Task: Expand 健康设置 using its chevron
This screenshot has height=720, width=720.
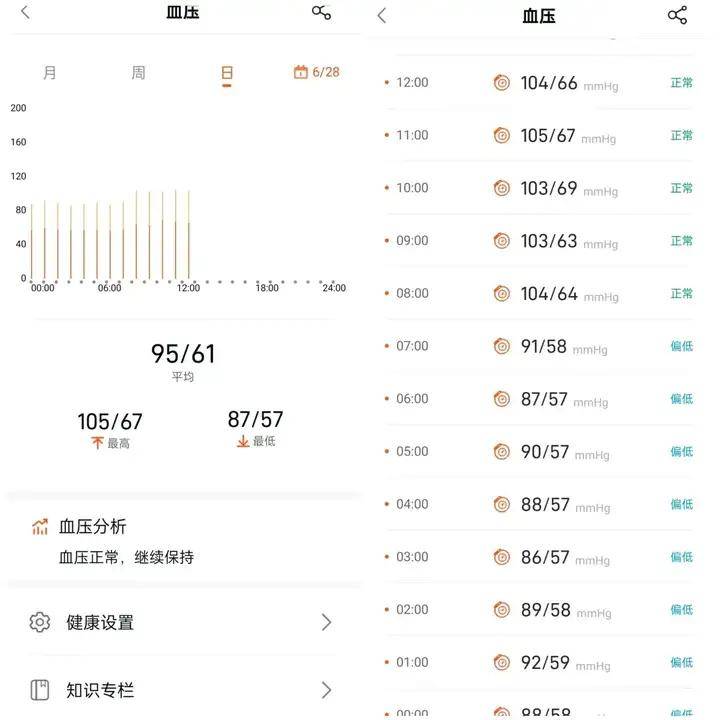Action: pyautogui.click(x=326, y=622)
